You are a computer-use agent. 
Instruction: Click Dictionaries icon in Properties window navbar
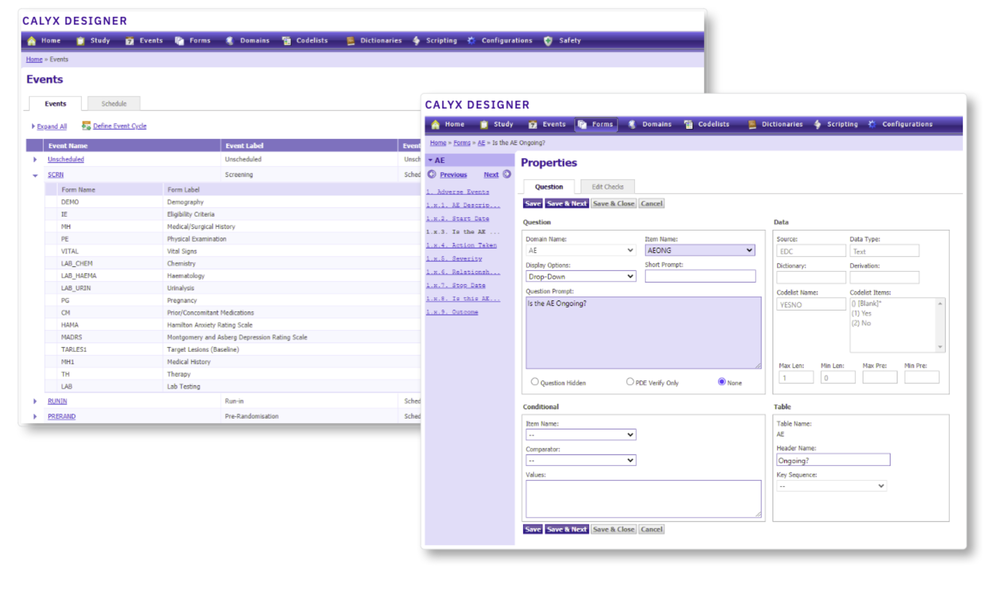pos(752,124)
